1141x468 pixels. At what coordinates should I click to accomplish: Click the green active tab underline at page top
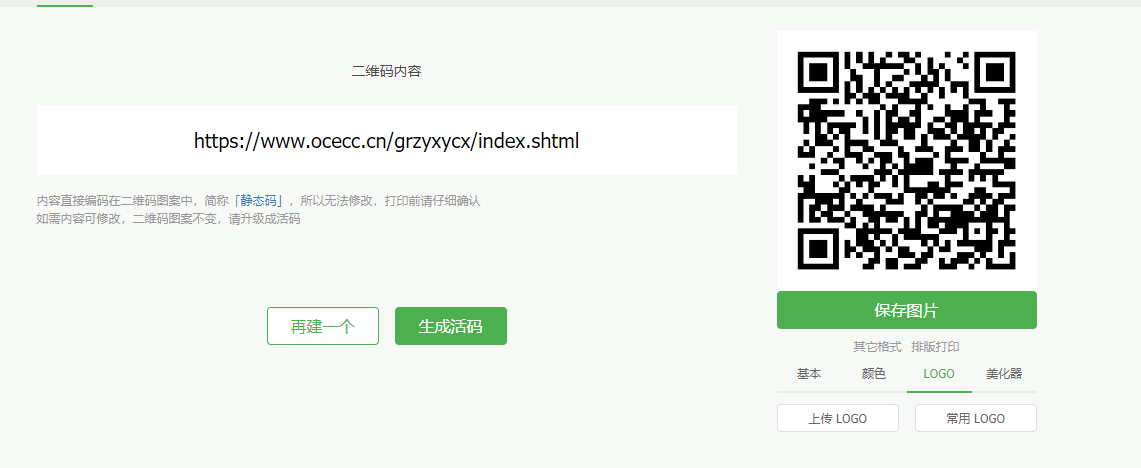[65, 5]
